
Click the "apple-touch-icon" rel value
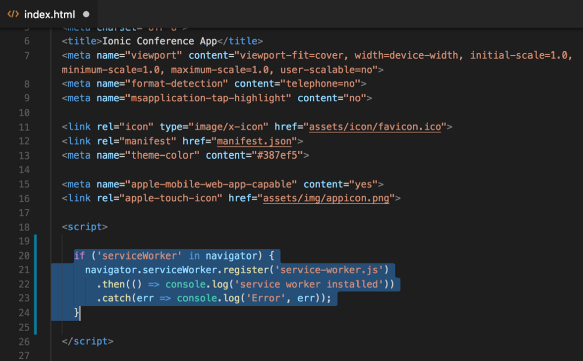pyautogui.click(x=171, y=198)
